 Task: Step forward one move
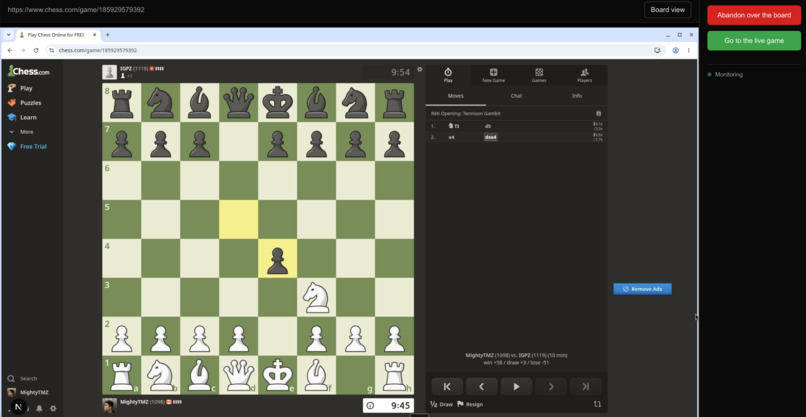(551, 387)
